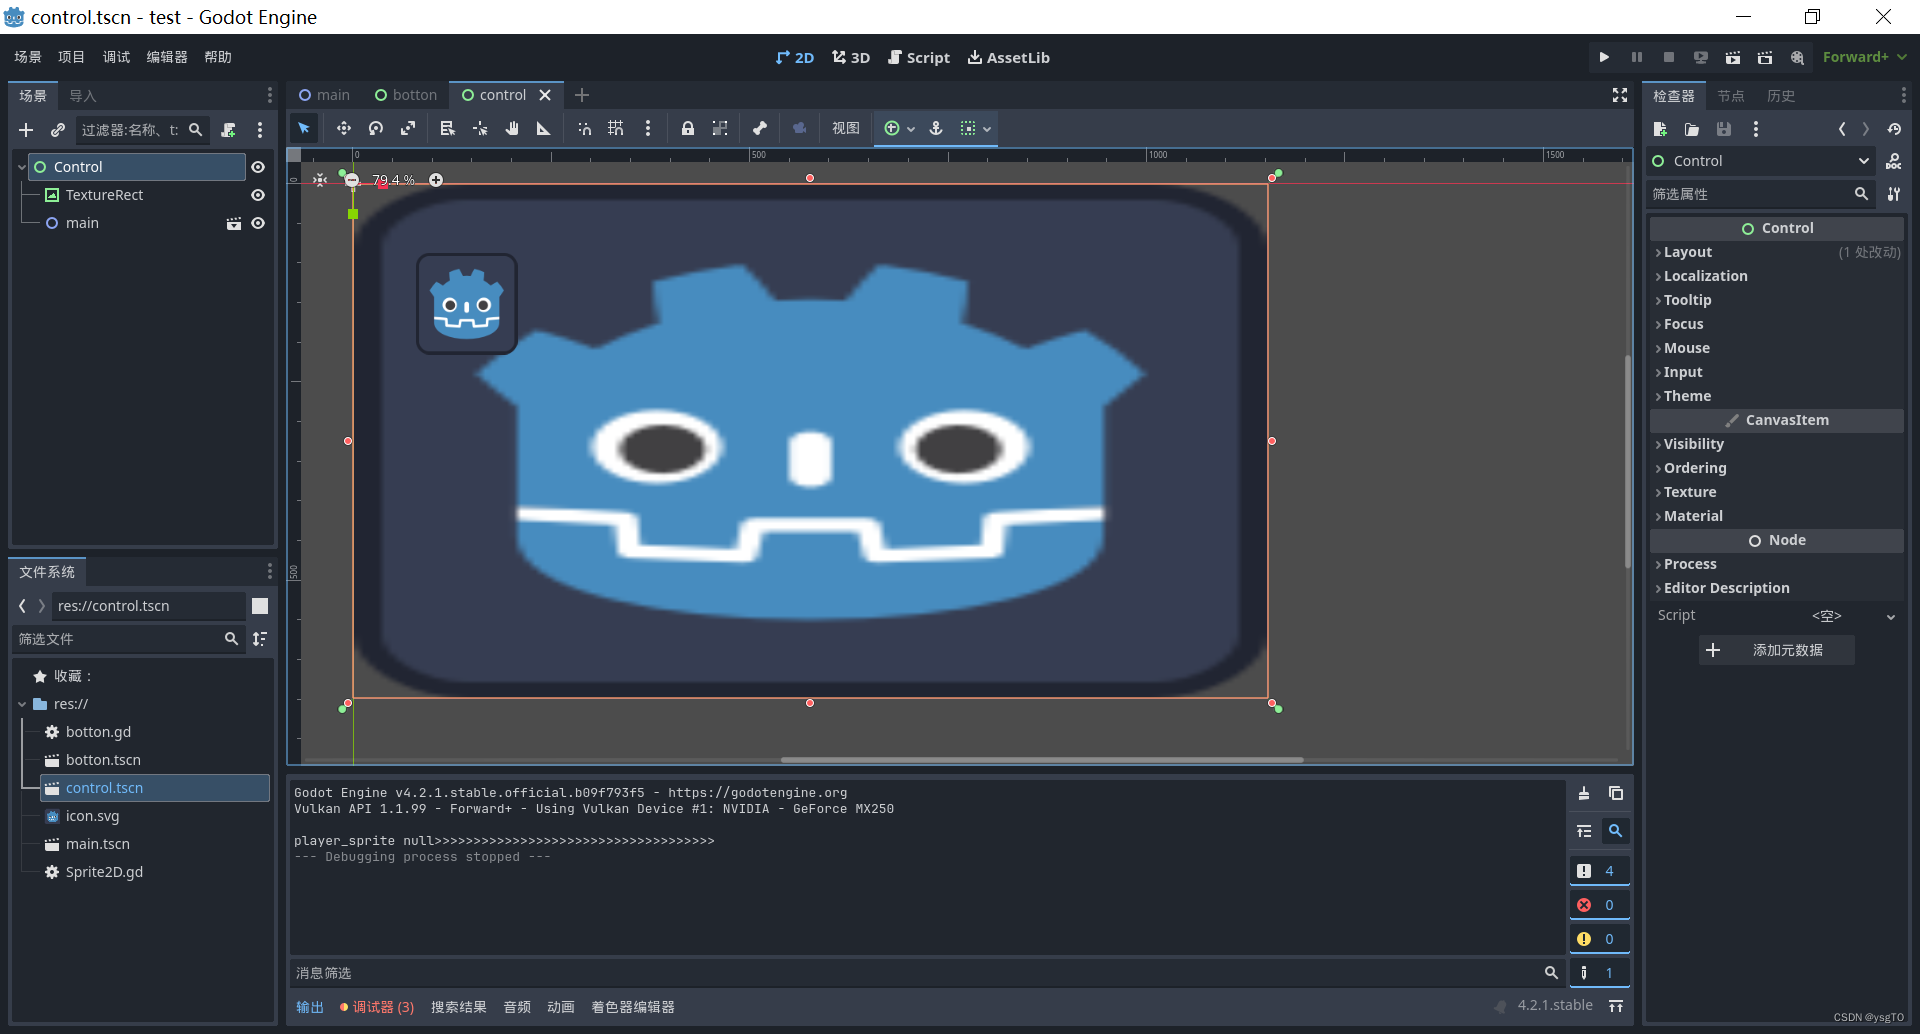Switch to the 节点 inspector tab
This screenshot has height=1034, width=1920.
tap(1730, 96)
